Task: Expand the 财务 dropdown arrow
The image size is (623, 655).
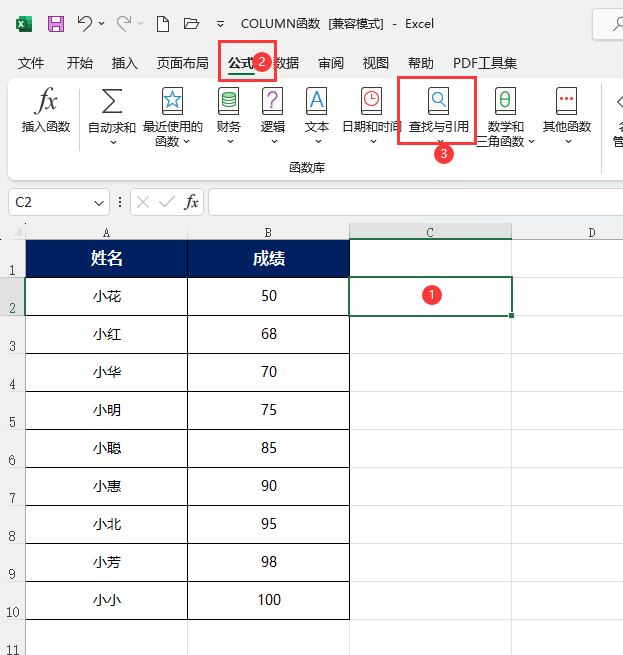Action: click(230, 142)
